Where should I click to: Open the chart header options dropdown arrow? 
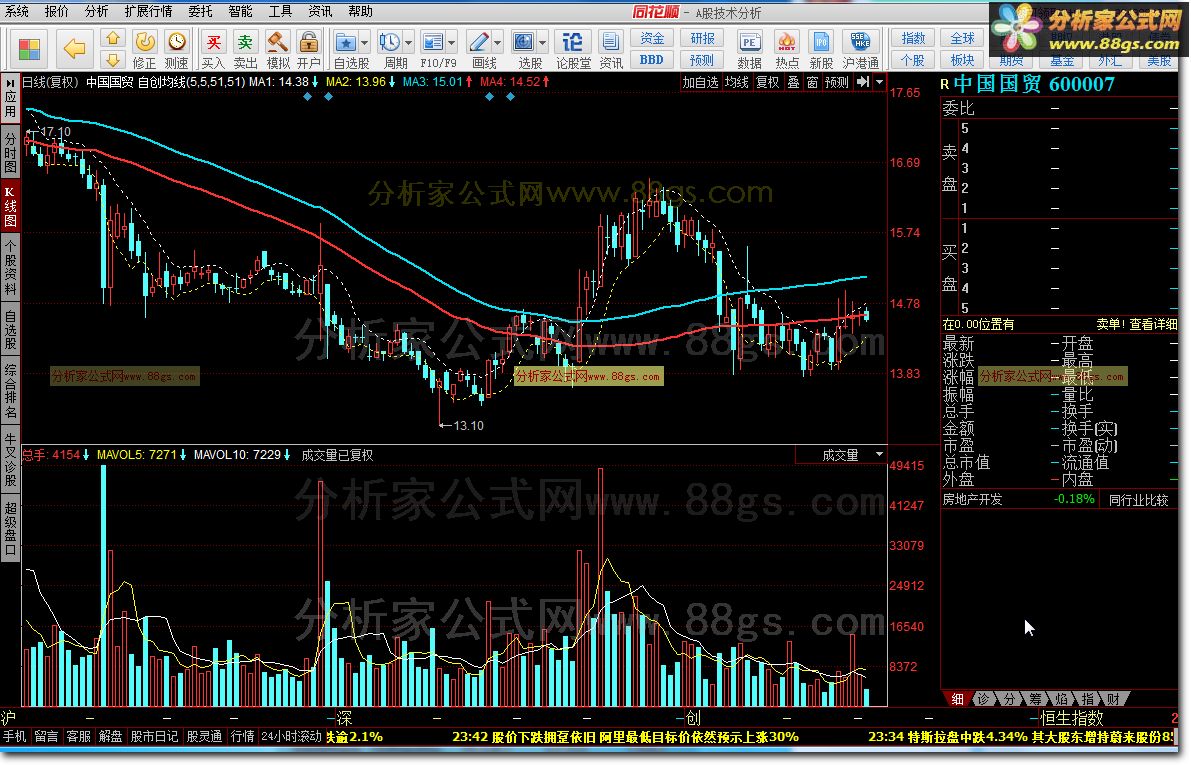pos(879,82)
